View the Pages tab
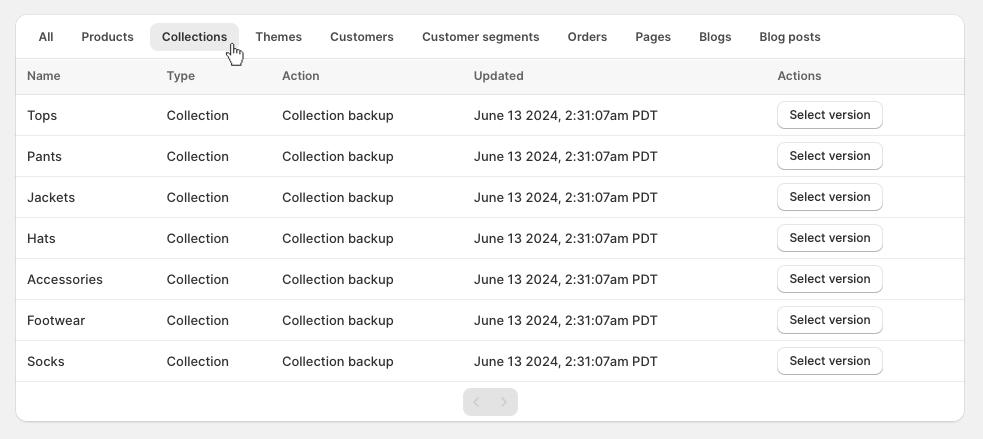The image size is (983, 439). point(653,37)
